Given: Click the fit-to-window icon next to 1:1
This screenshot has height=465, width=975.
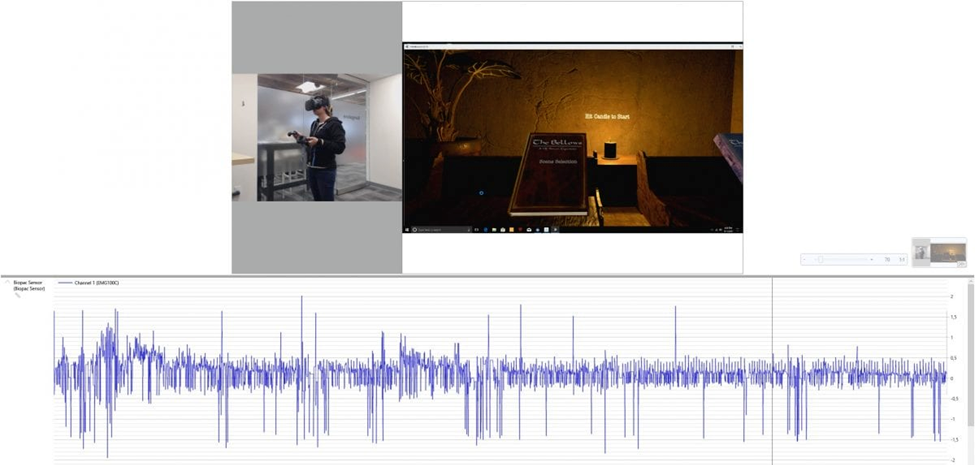Looking at the screenshot, I should [887, 259].
